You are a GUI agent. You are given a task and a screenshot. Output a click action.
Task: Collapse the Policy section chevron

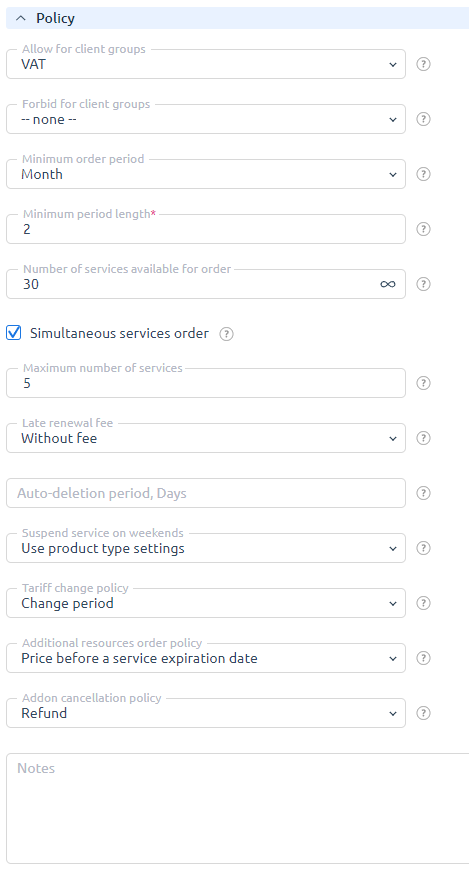click(21, 18)
